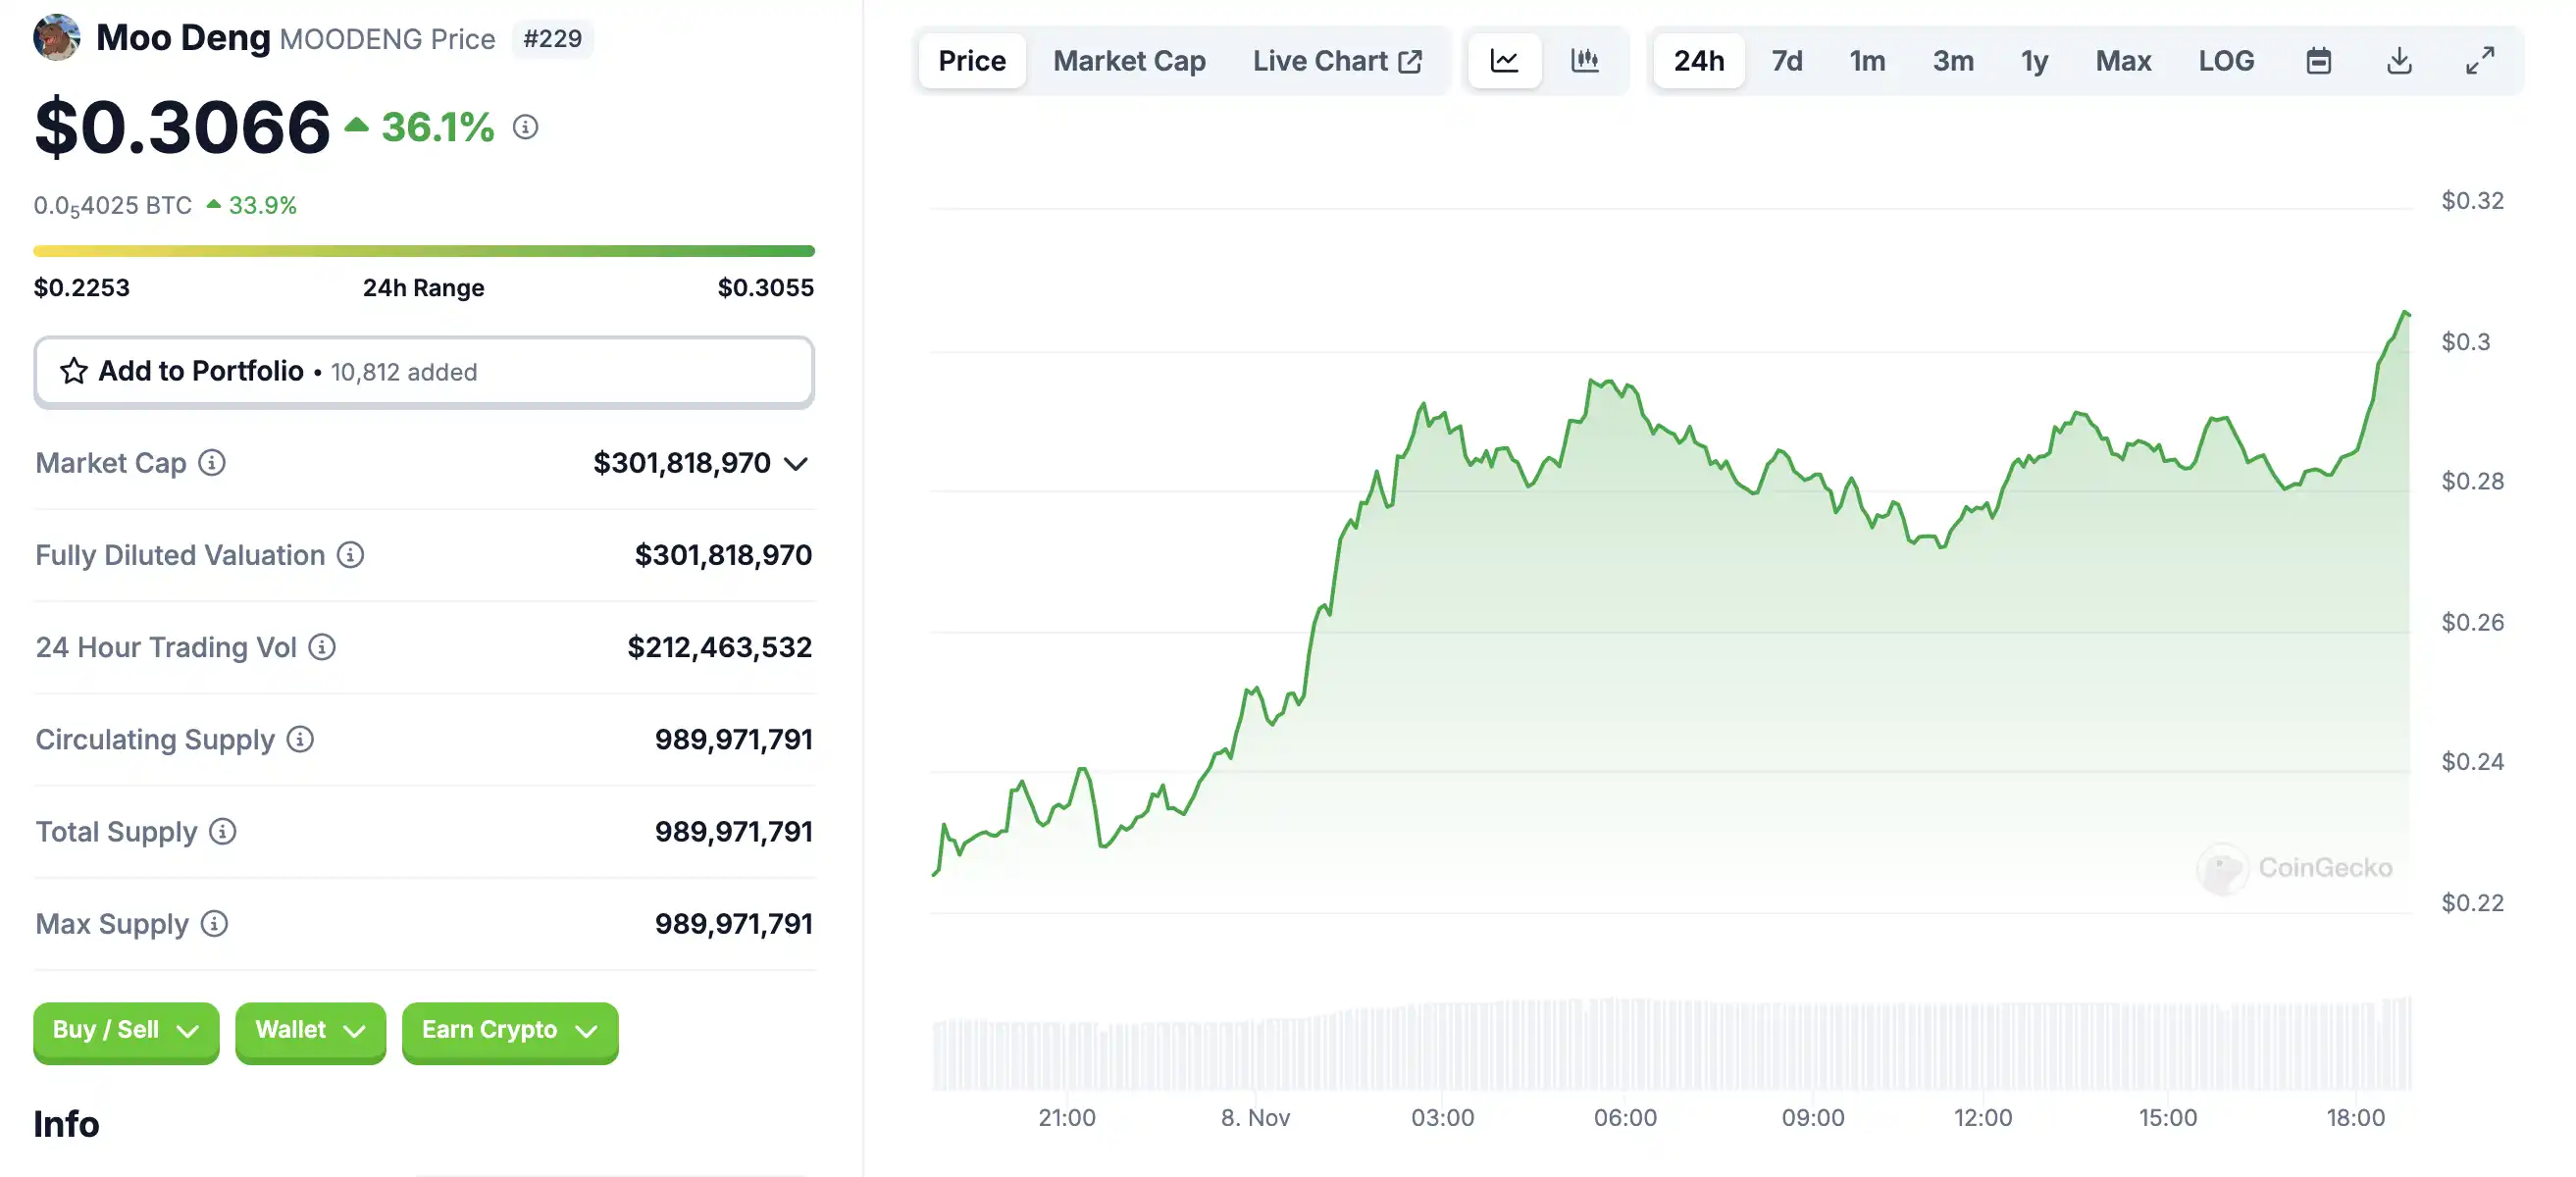Select the 1y time range

(x=2034, y=61)
